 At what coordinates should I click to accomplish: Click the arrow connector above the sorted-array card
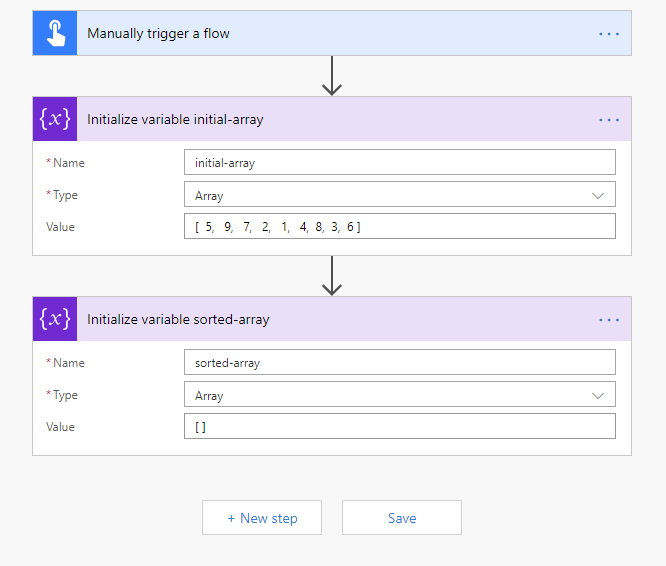click(x=332, y=276)
